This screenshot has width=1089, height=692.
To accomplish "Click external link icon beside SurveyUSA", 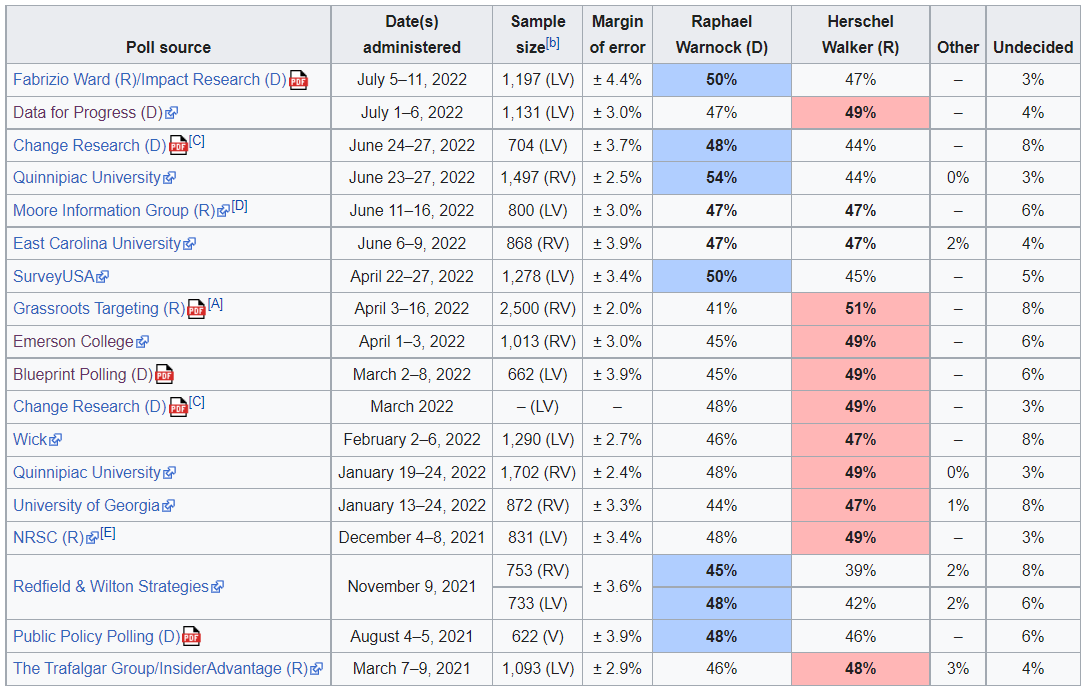I will tap(102, 277).
